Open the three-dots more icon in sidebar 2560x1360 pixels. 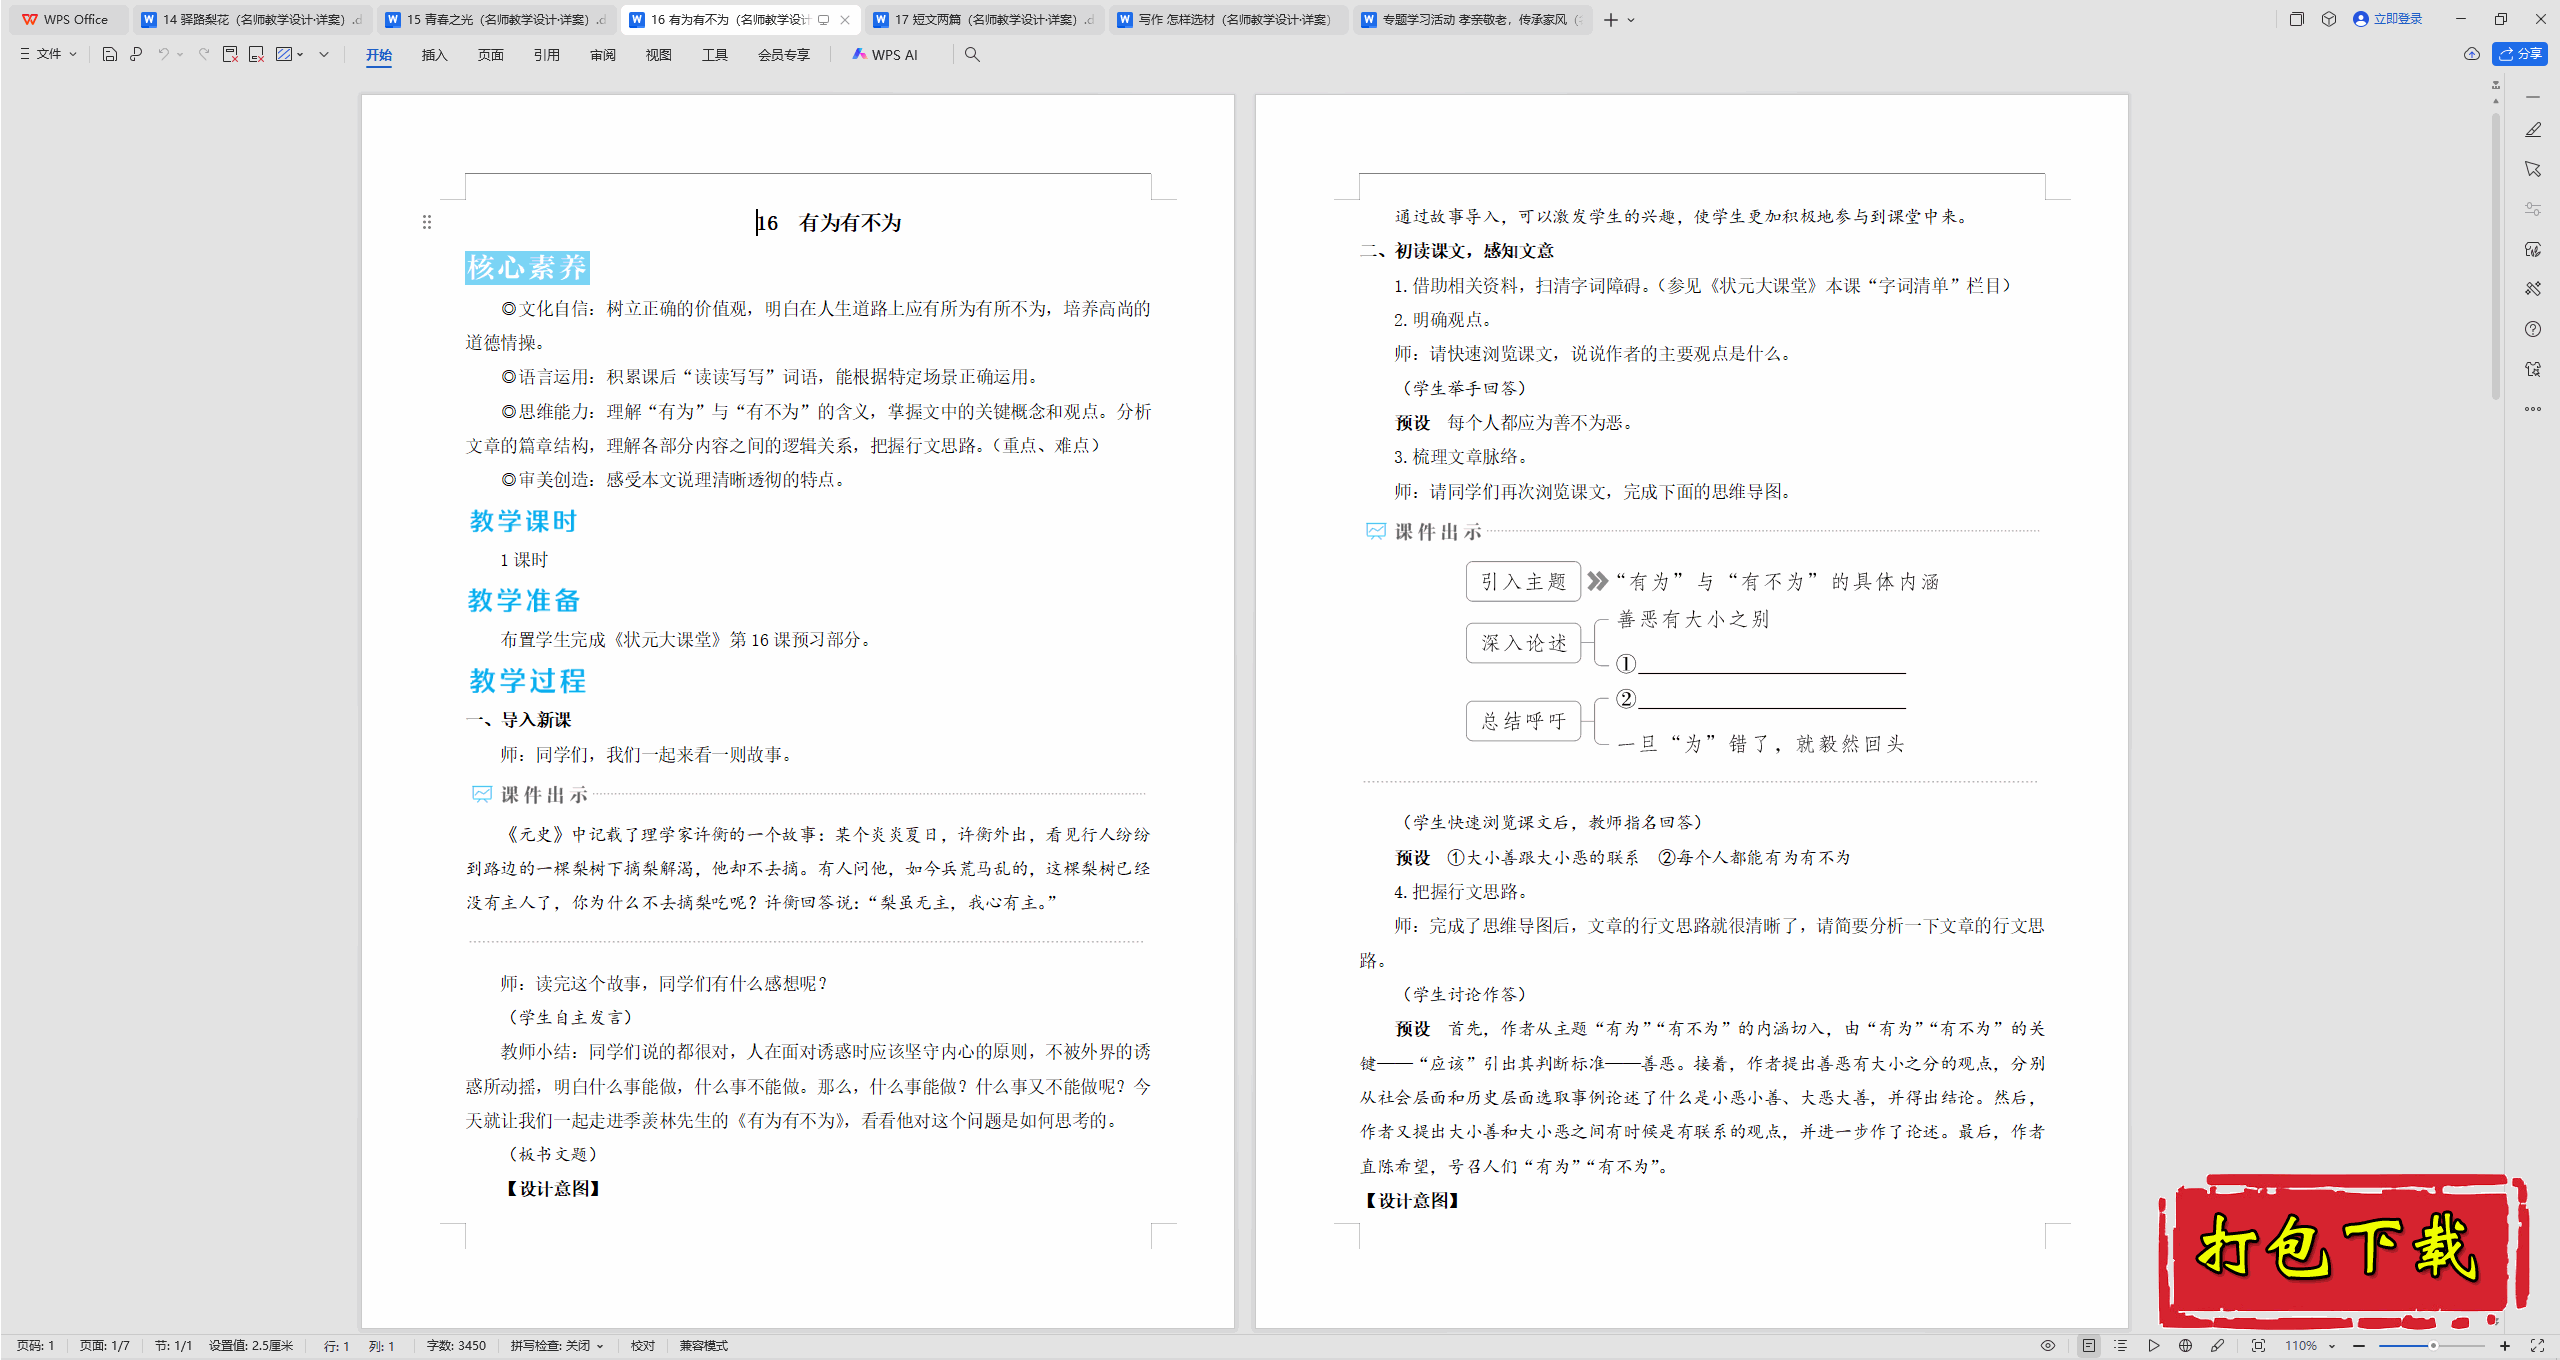tap(2532, 409)
